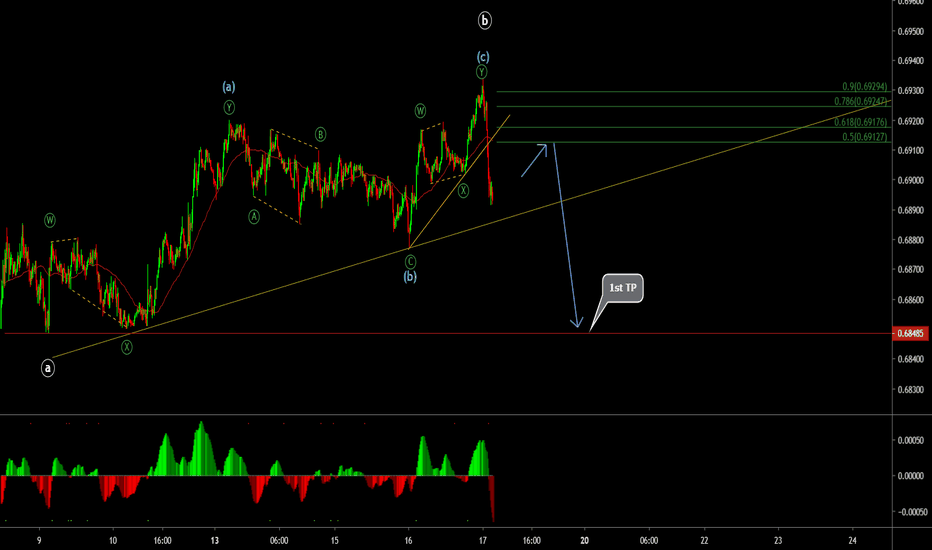932x550 pixels.
Task: Click the green circled 'B' wave marker
Action: pos(321,134)
